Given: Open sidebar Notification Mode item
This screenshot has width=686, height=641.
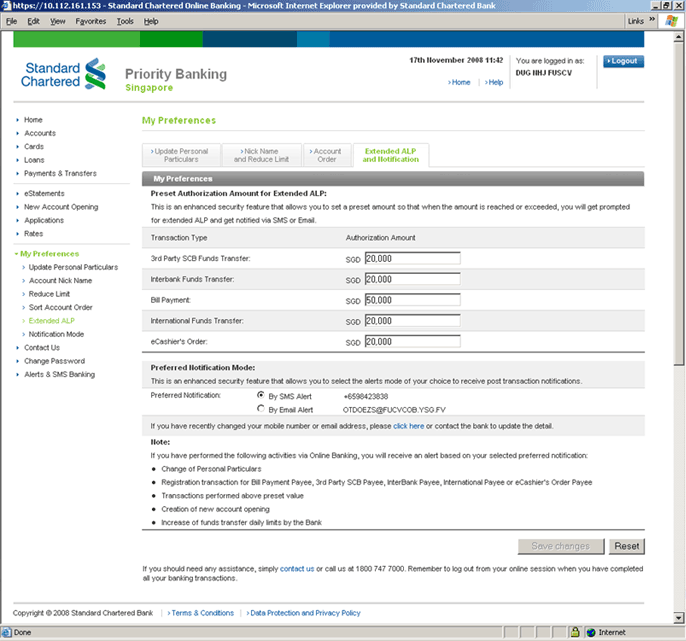Looking at the screenshot, I should [56, 334].
